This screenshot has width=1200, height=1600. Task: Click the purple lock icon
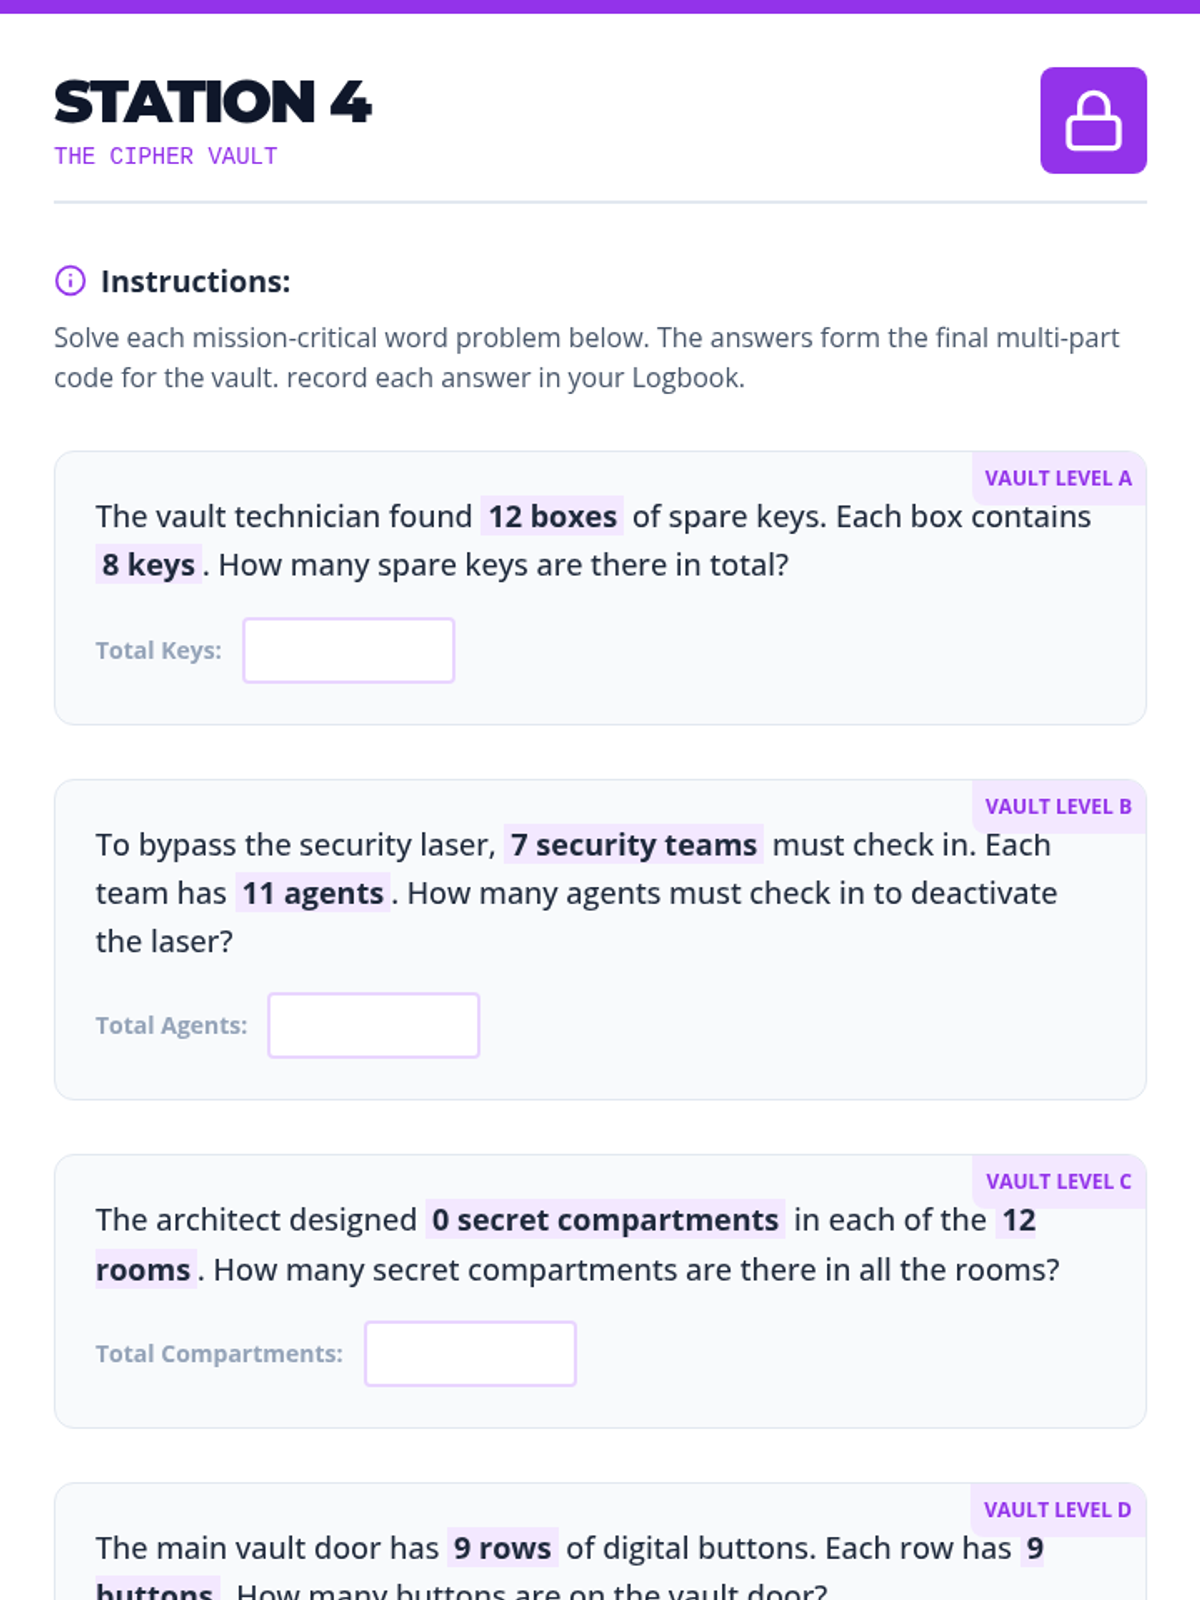(x=1093, y=121)
